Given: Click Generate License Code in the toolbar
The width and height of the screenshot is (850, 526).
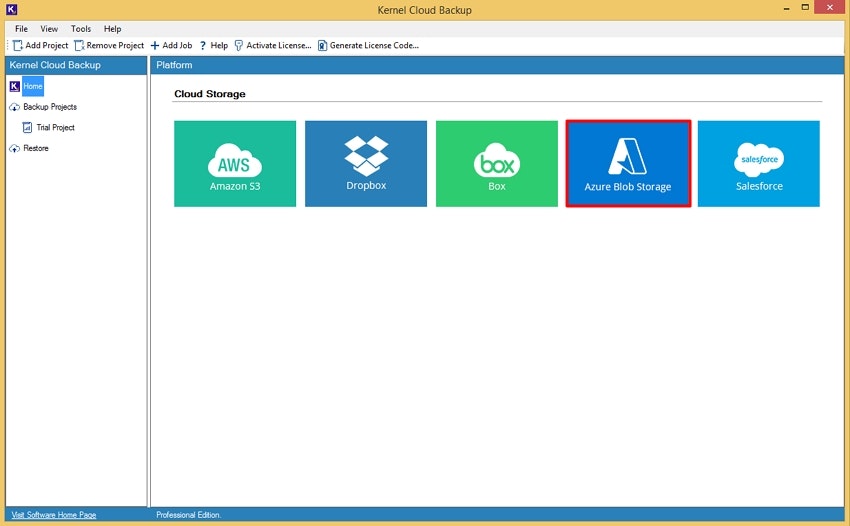Looking at the screenshot, I should (368, 46).
